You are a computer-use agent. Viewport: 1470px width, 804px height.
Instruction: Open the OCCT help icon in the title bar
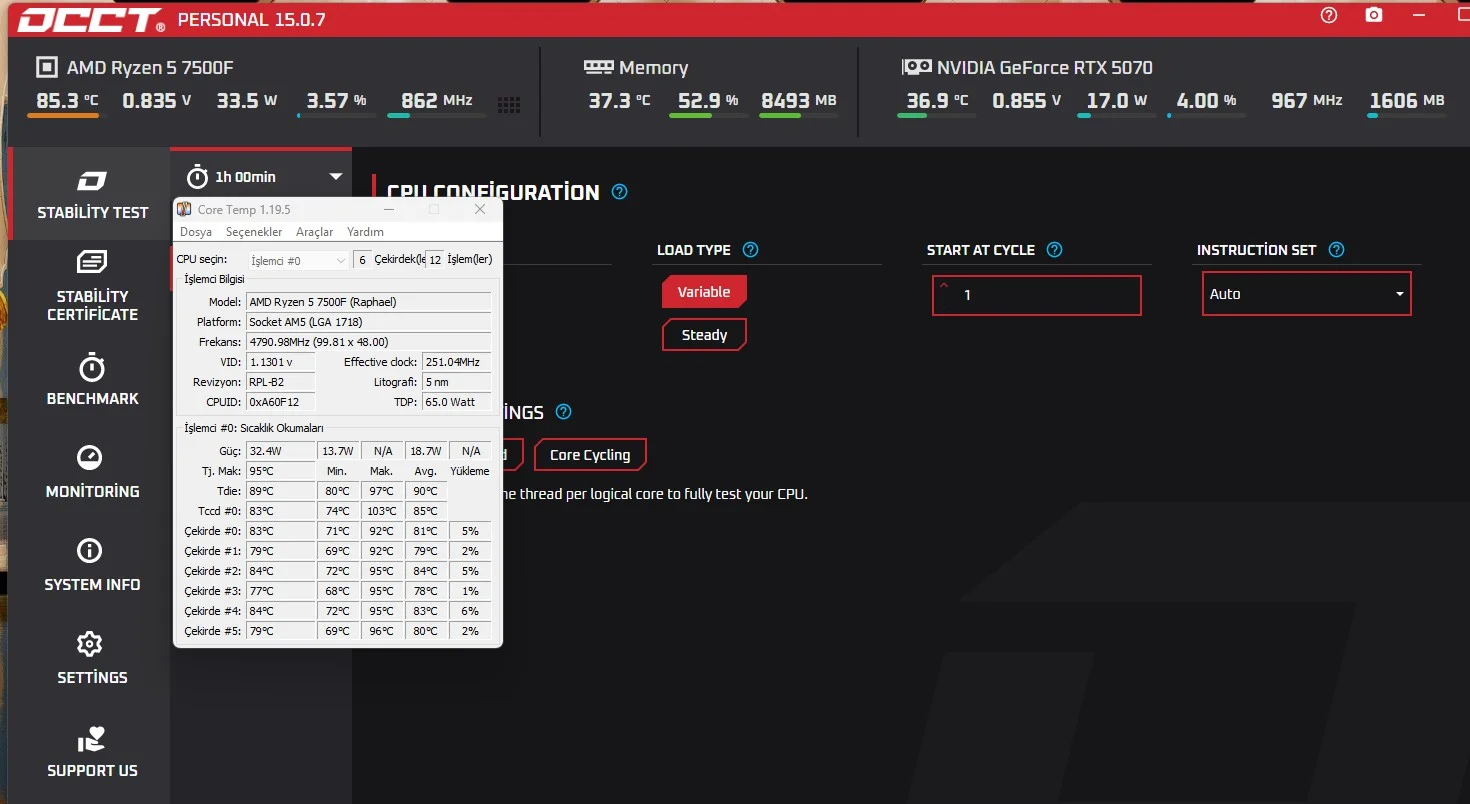[1329, 15]
